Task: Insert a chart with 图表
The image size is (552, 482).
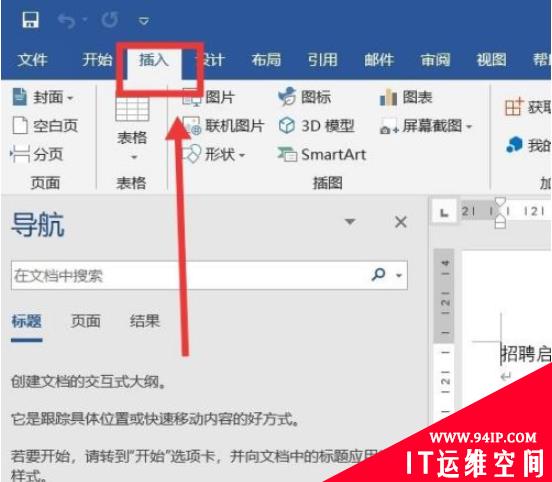Action: point(406,97)
